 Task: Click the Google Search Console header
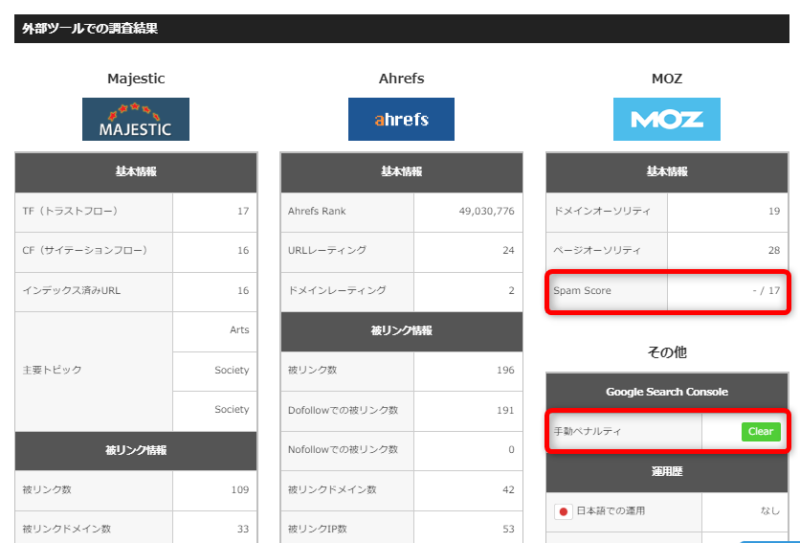pos(667,392)
